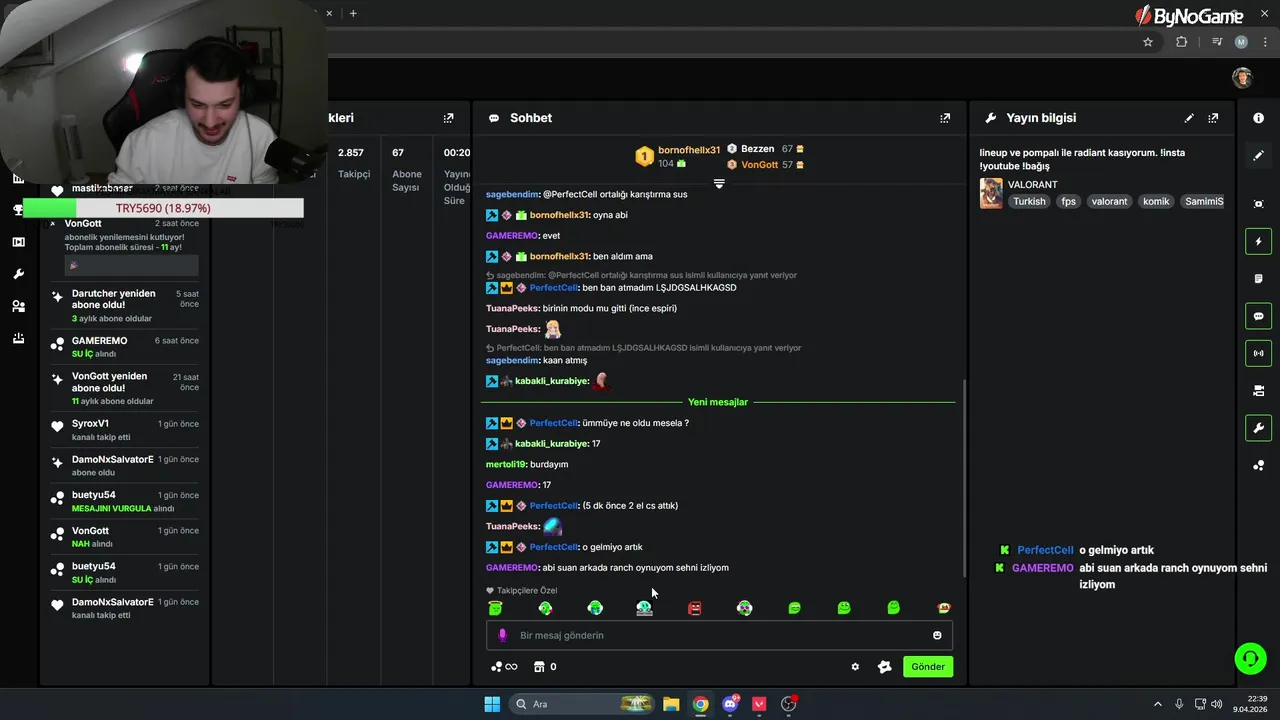Open the user mertoli19 in chat
The image size is (1280, 720).
click(505, 464)
